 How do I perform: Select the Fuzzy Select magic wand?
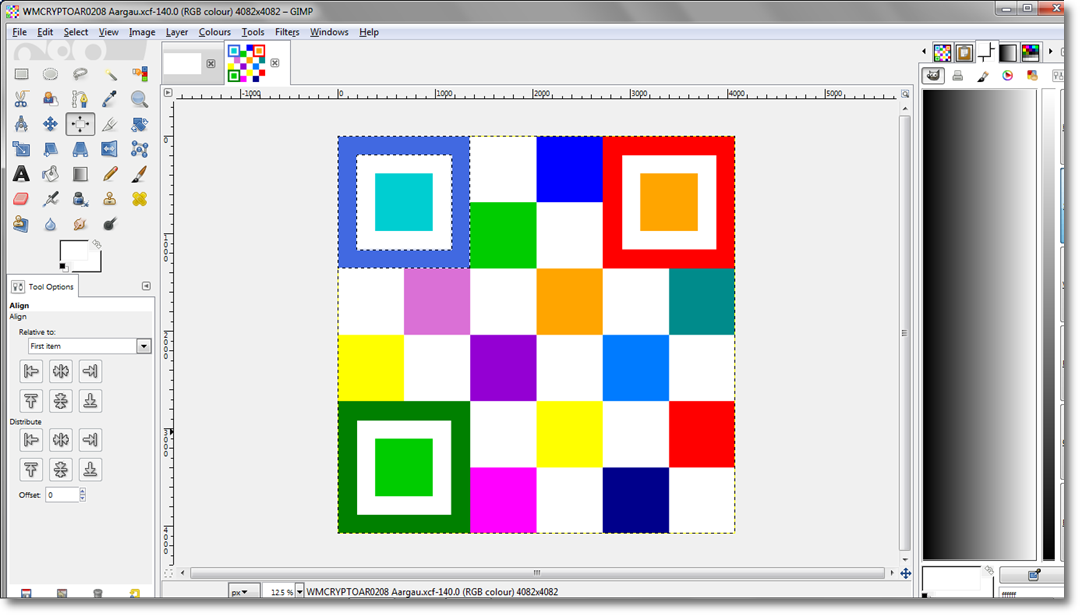point(110,74)
